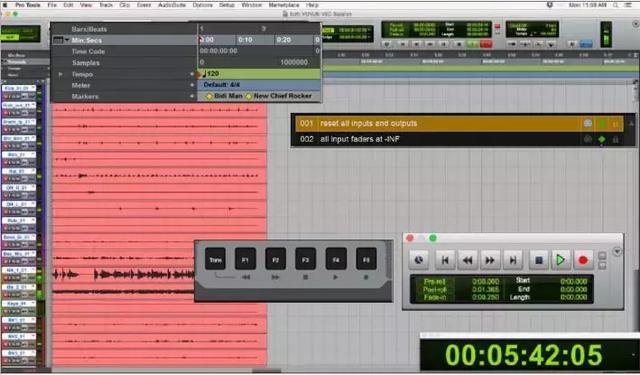Click the red Record button in transport
This screenshot has height=375, width=640.
pos(583,260)
